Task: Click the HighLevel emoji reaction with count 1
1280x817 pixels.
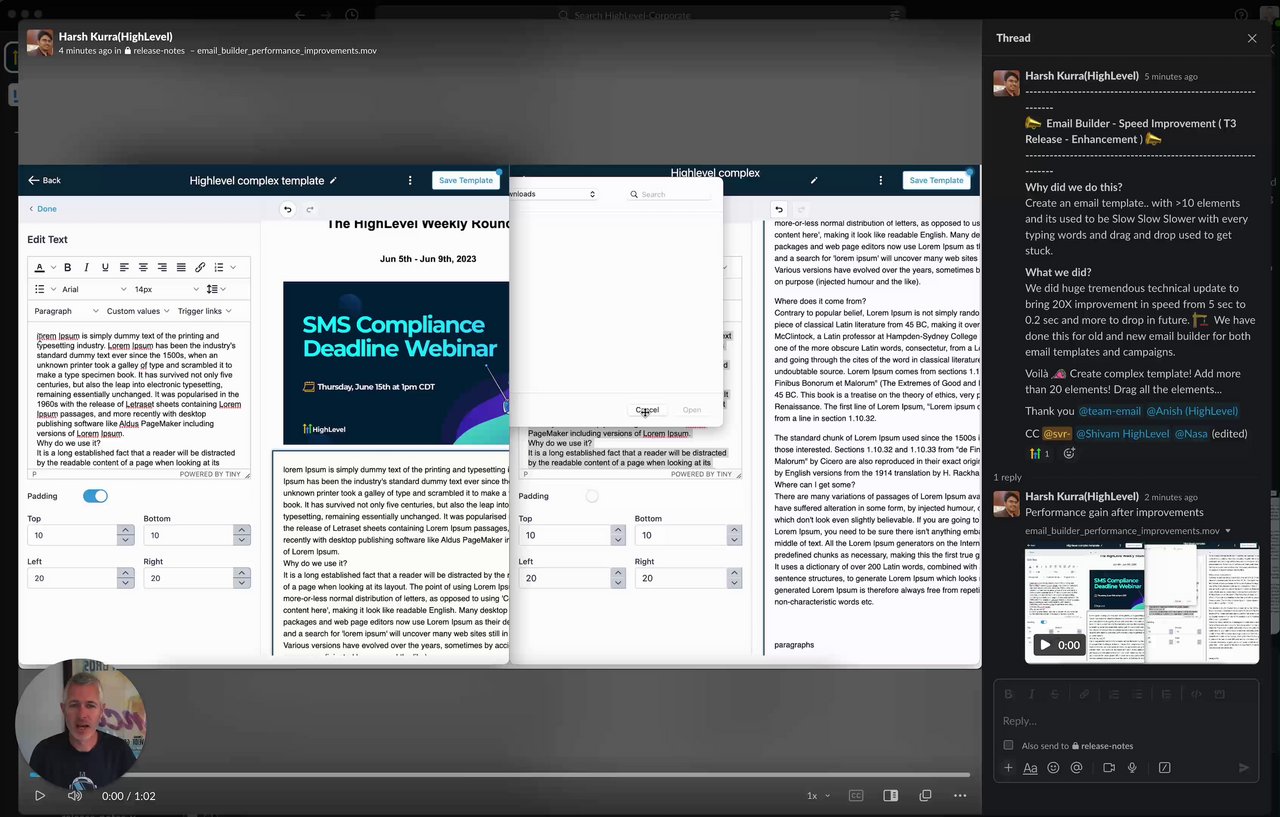Action: tap(1039, 454)
